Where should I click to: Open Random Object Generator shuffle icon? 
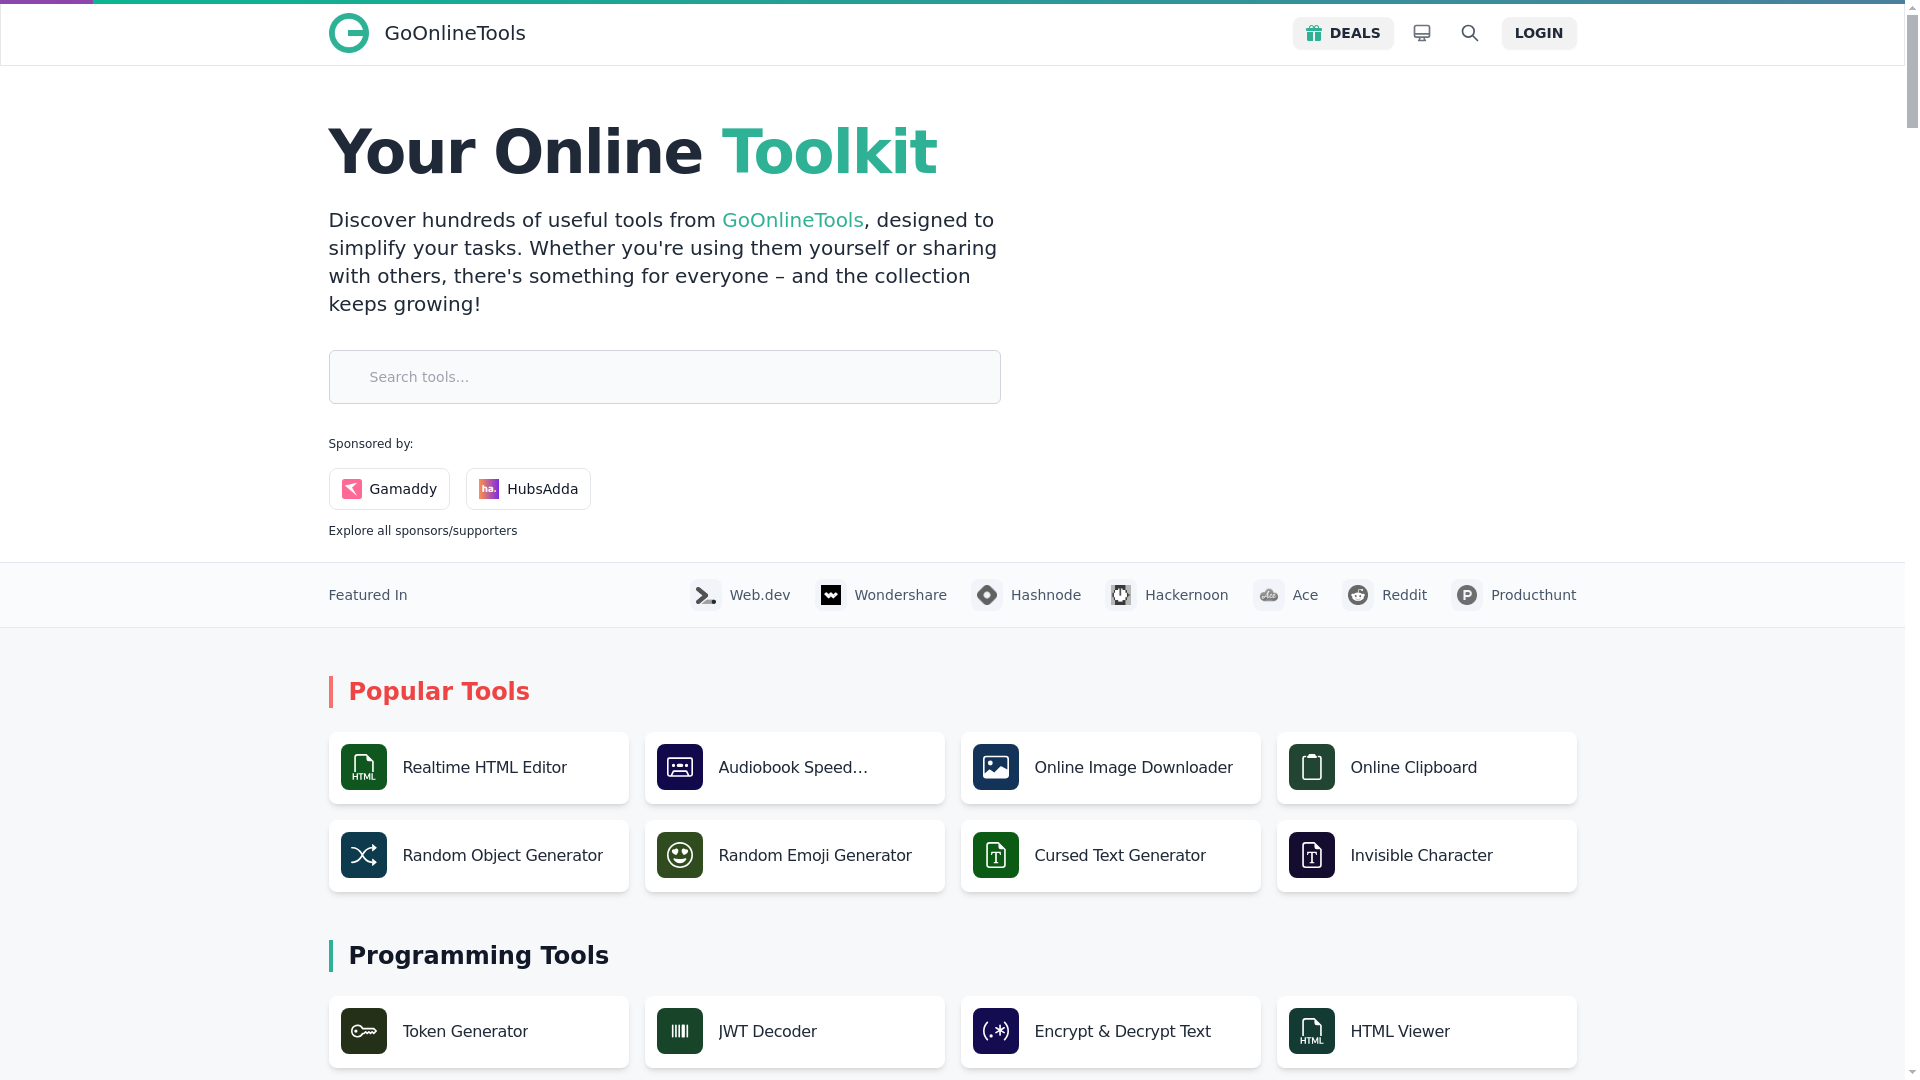(364, 855)
